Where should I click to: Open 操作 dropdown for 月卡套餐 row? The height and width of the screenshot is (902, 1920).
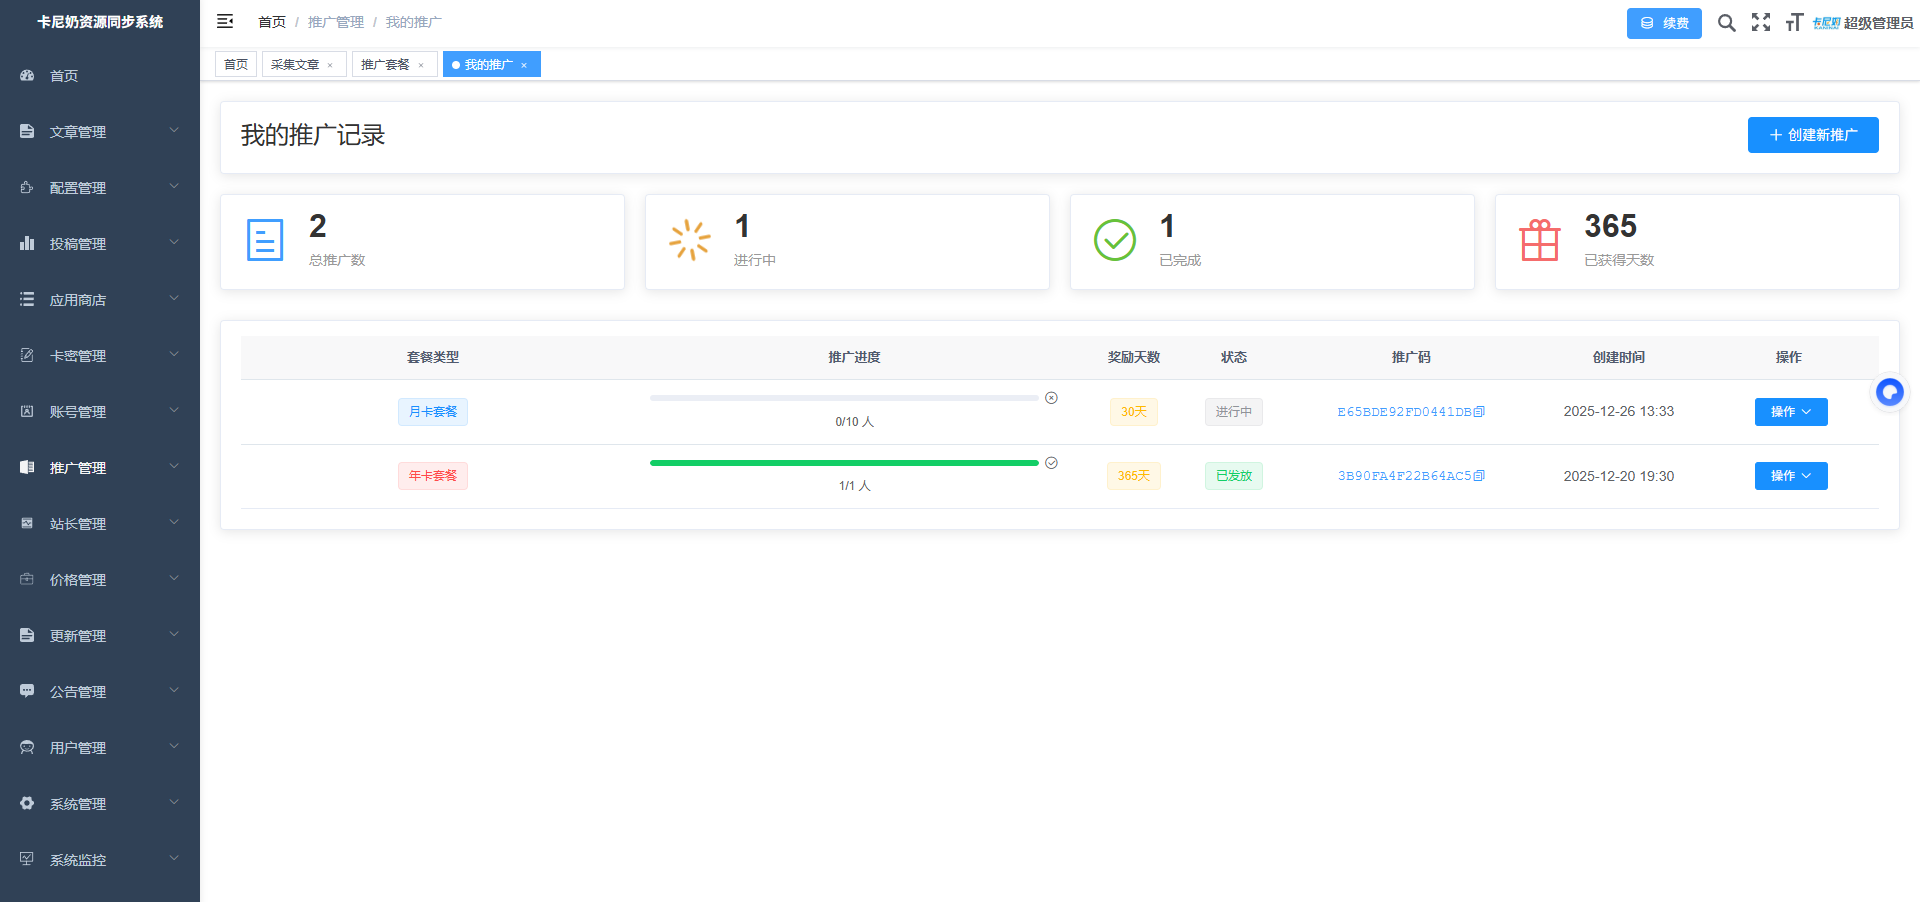coord(1790,412)
